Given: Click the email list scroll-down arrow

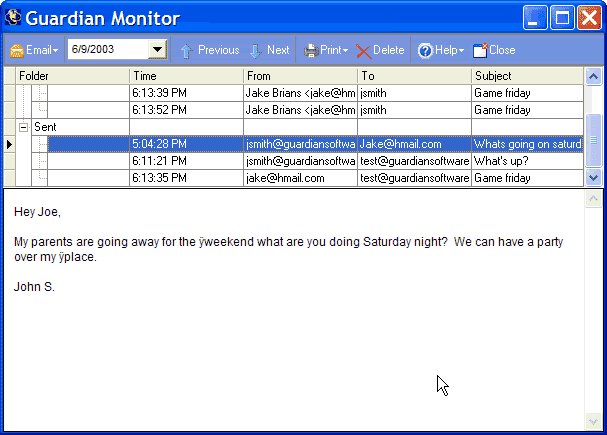Looking at the screenshot, I should coord(593,178).
